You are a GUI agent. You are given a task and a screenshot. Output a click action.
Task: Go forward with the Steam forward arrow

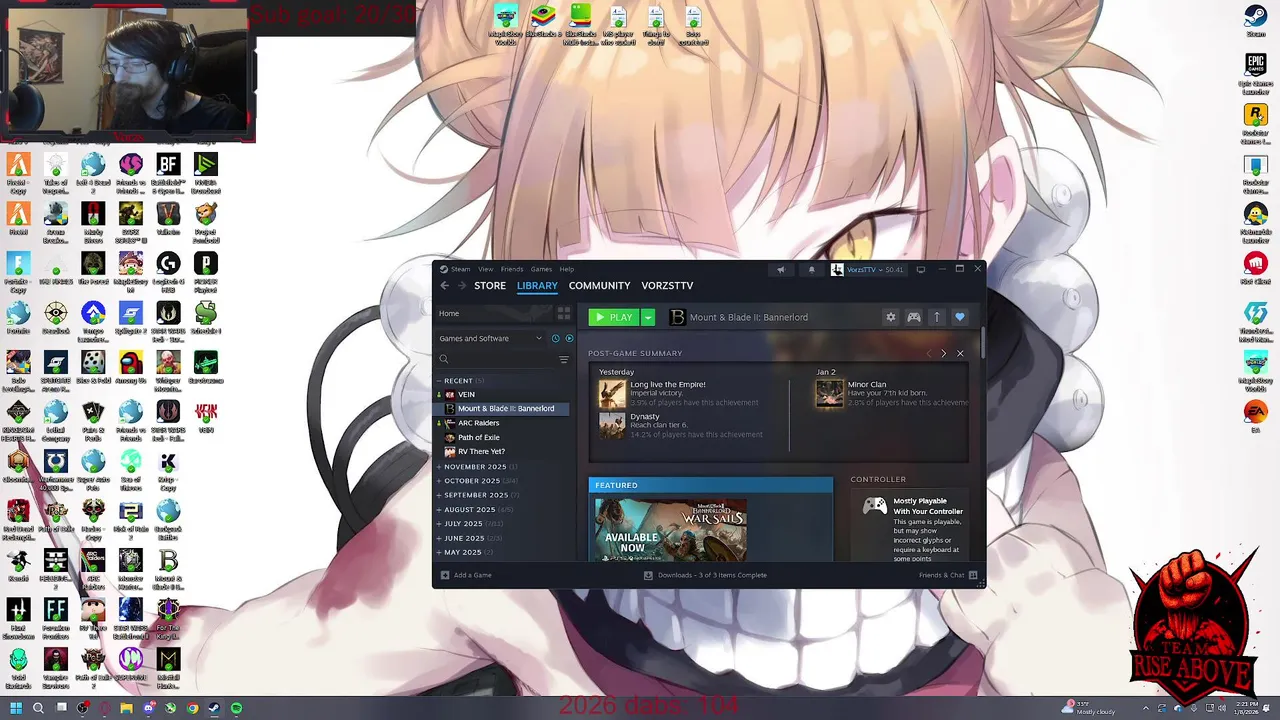(461, 286)
